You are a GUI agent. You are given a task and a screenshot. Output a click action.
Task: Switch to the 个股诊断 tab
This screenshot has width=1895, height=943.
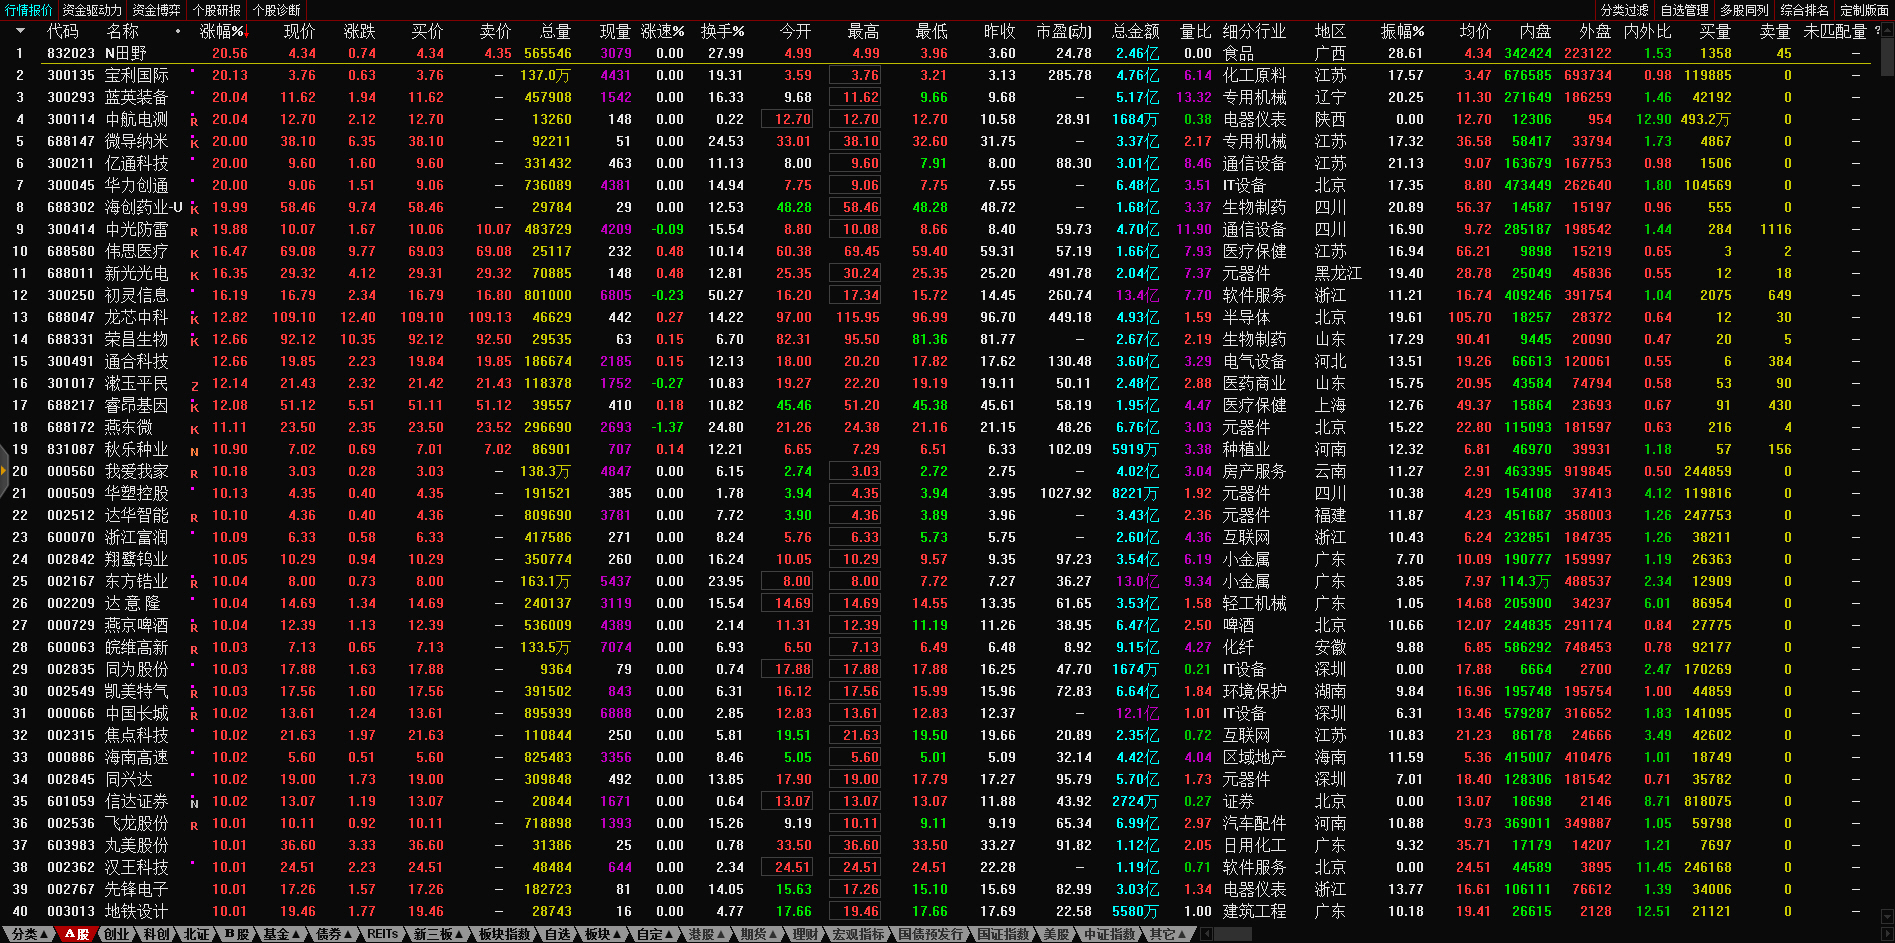tap(276, 10)
